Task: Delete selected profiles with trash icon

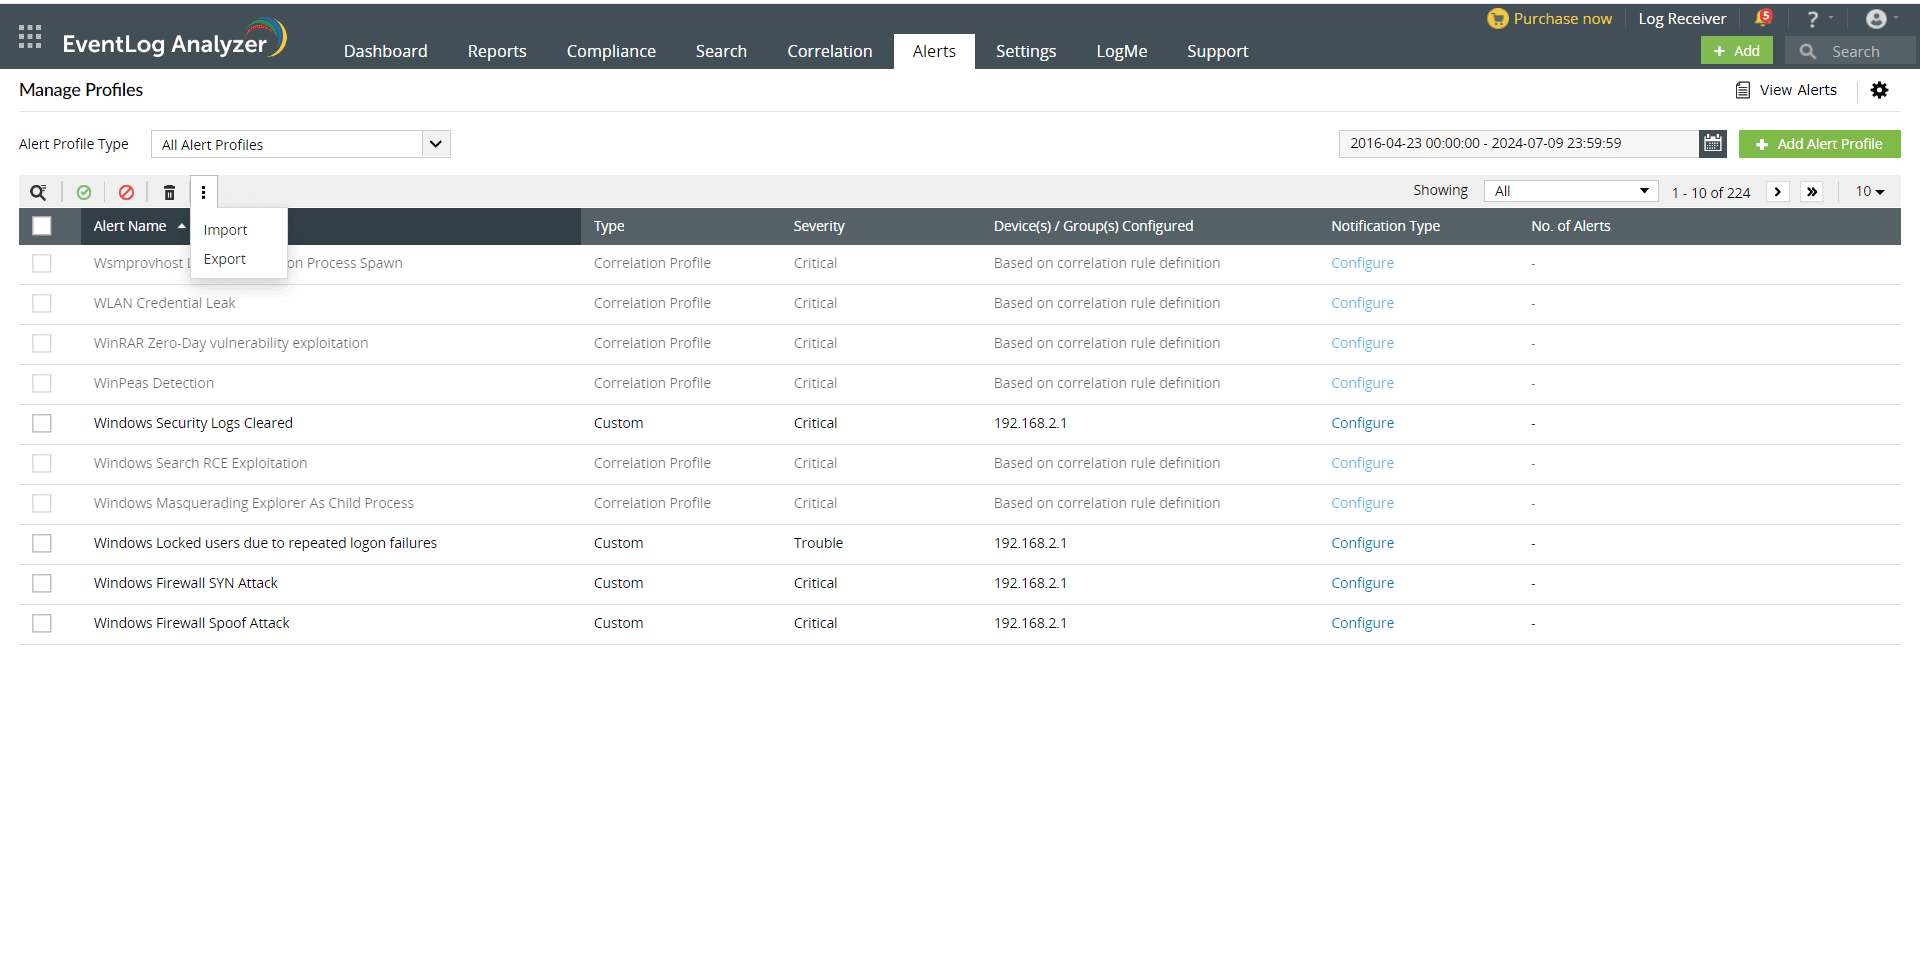Action: coord(169,191)
